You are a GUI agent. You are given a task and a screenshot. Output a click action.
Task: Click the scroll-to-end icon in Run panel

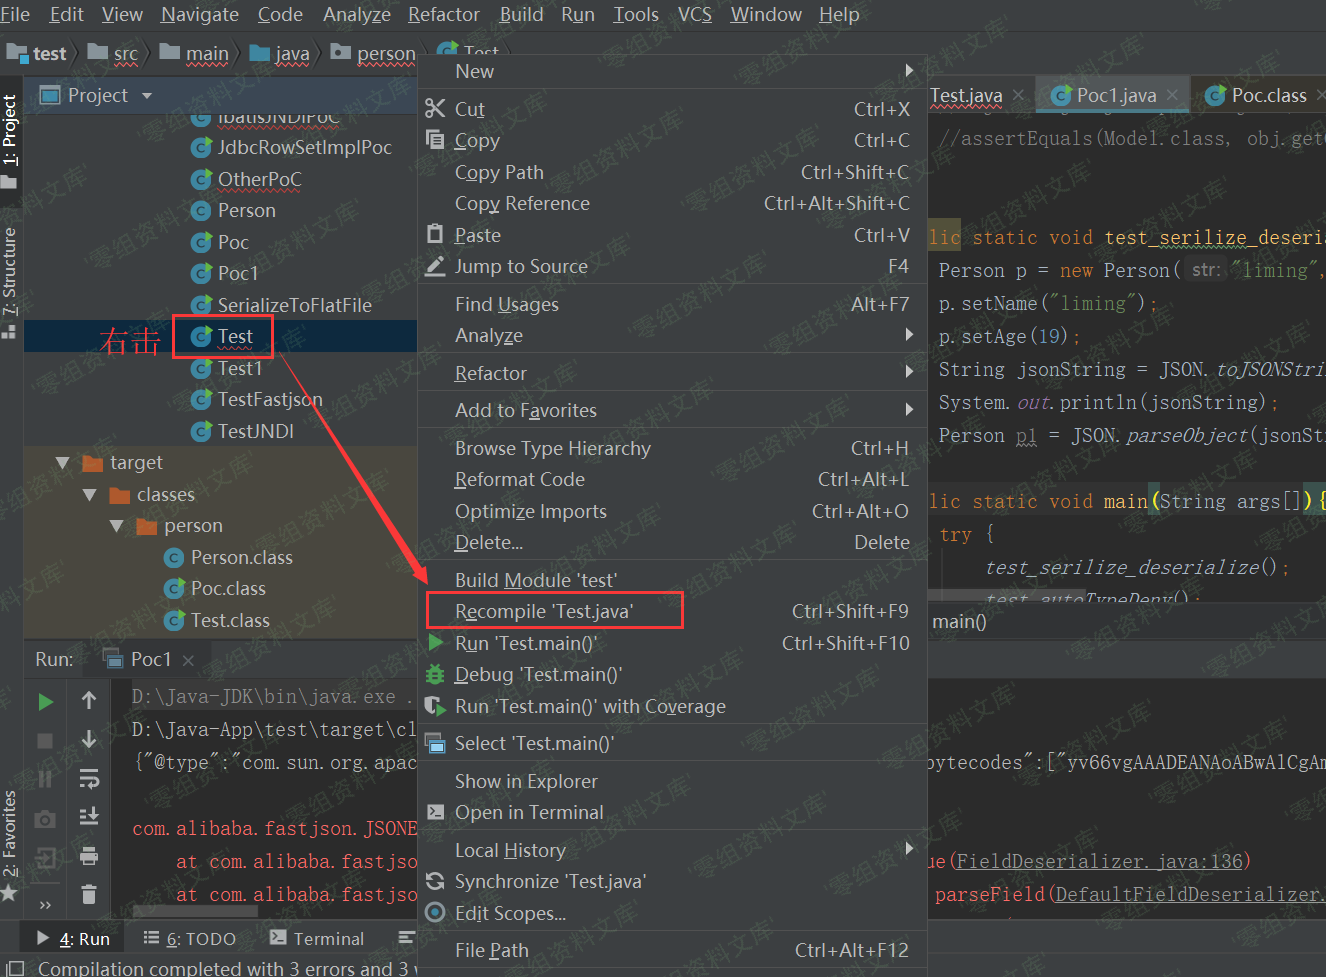(x=89, y=817)
